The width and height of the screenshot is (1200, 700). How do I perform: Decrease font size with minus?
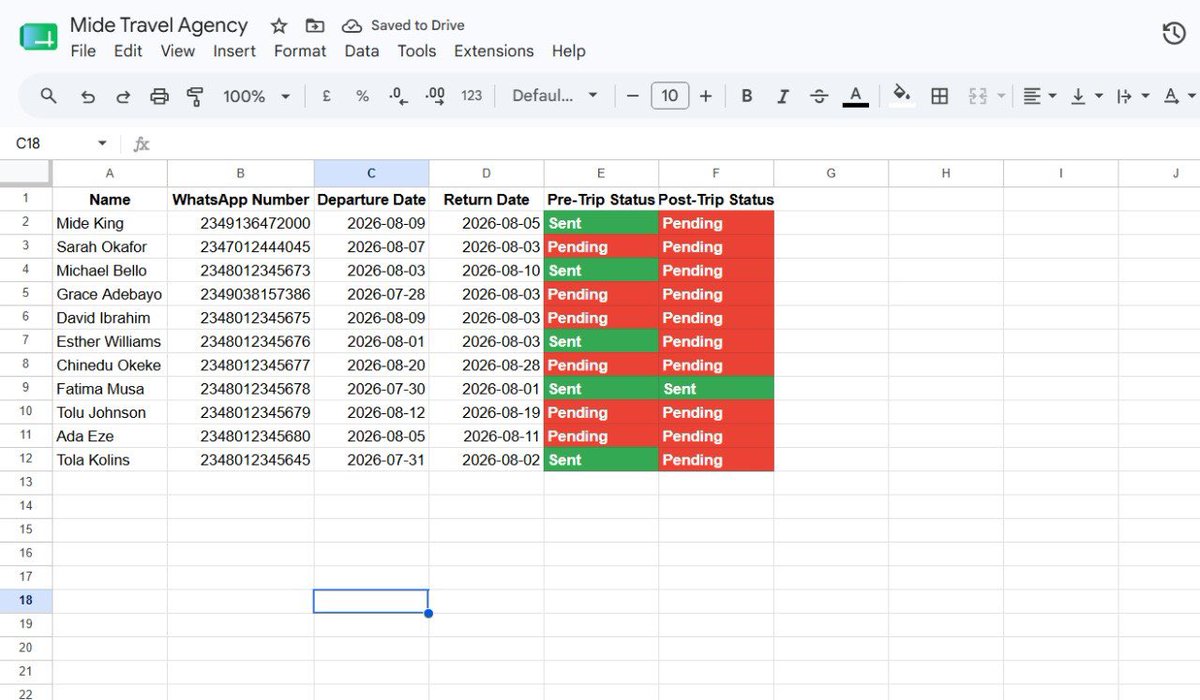tap(633, 96)
